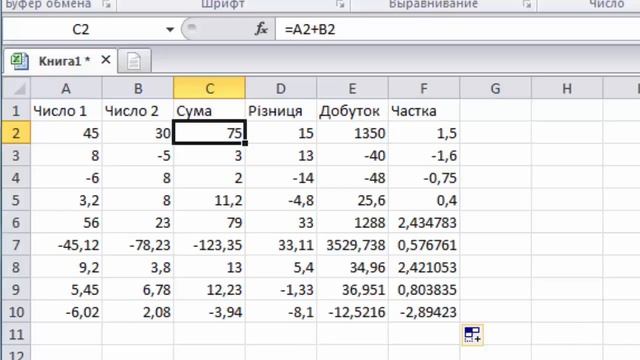Click the Insert Function fx icon
The width and height of the screenshot is (640, 360).
(261, 29)
